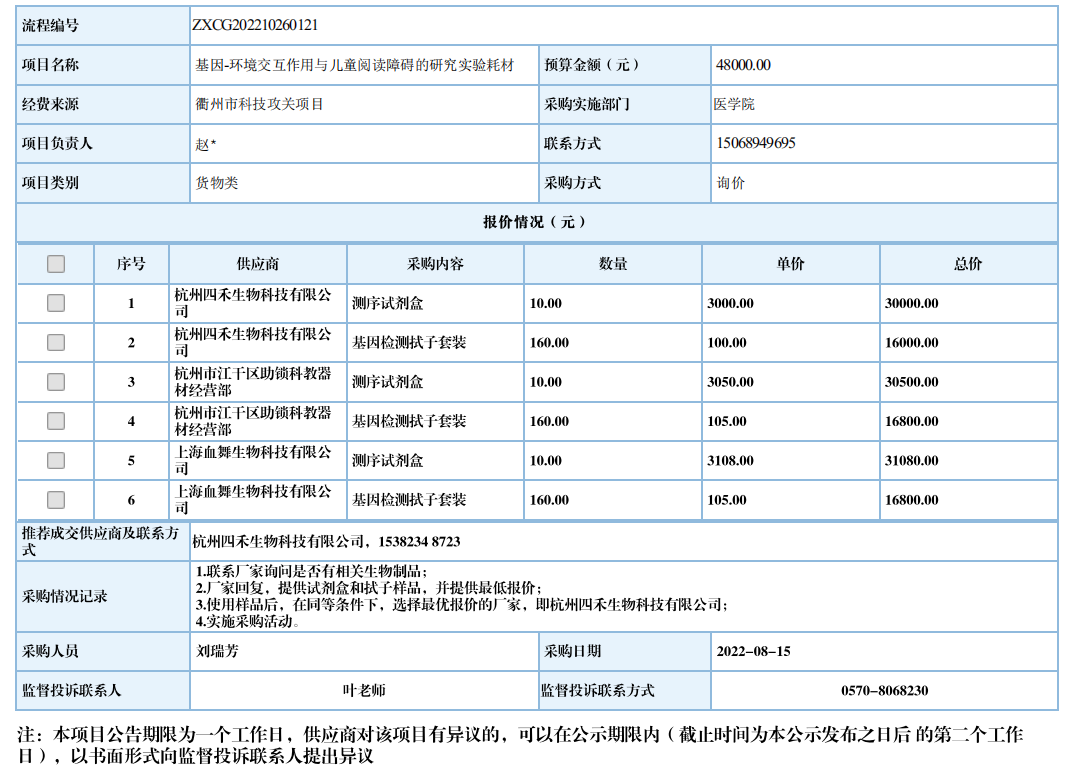Mark the checkbox for row 5
Viewport: 1067px width, 774px height.
click(56, 461)
